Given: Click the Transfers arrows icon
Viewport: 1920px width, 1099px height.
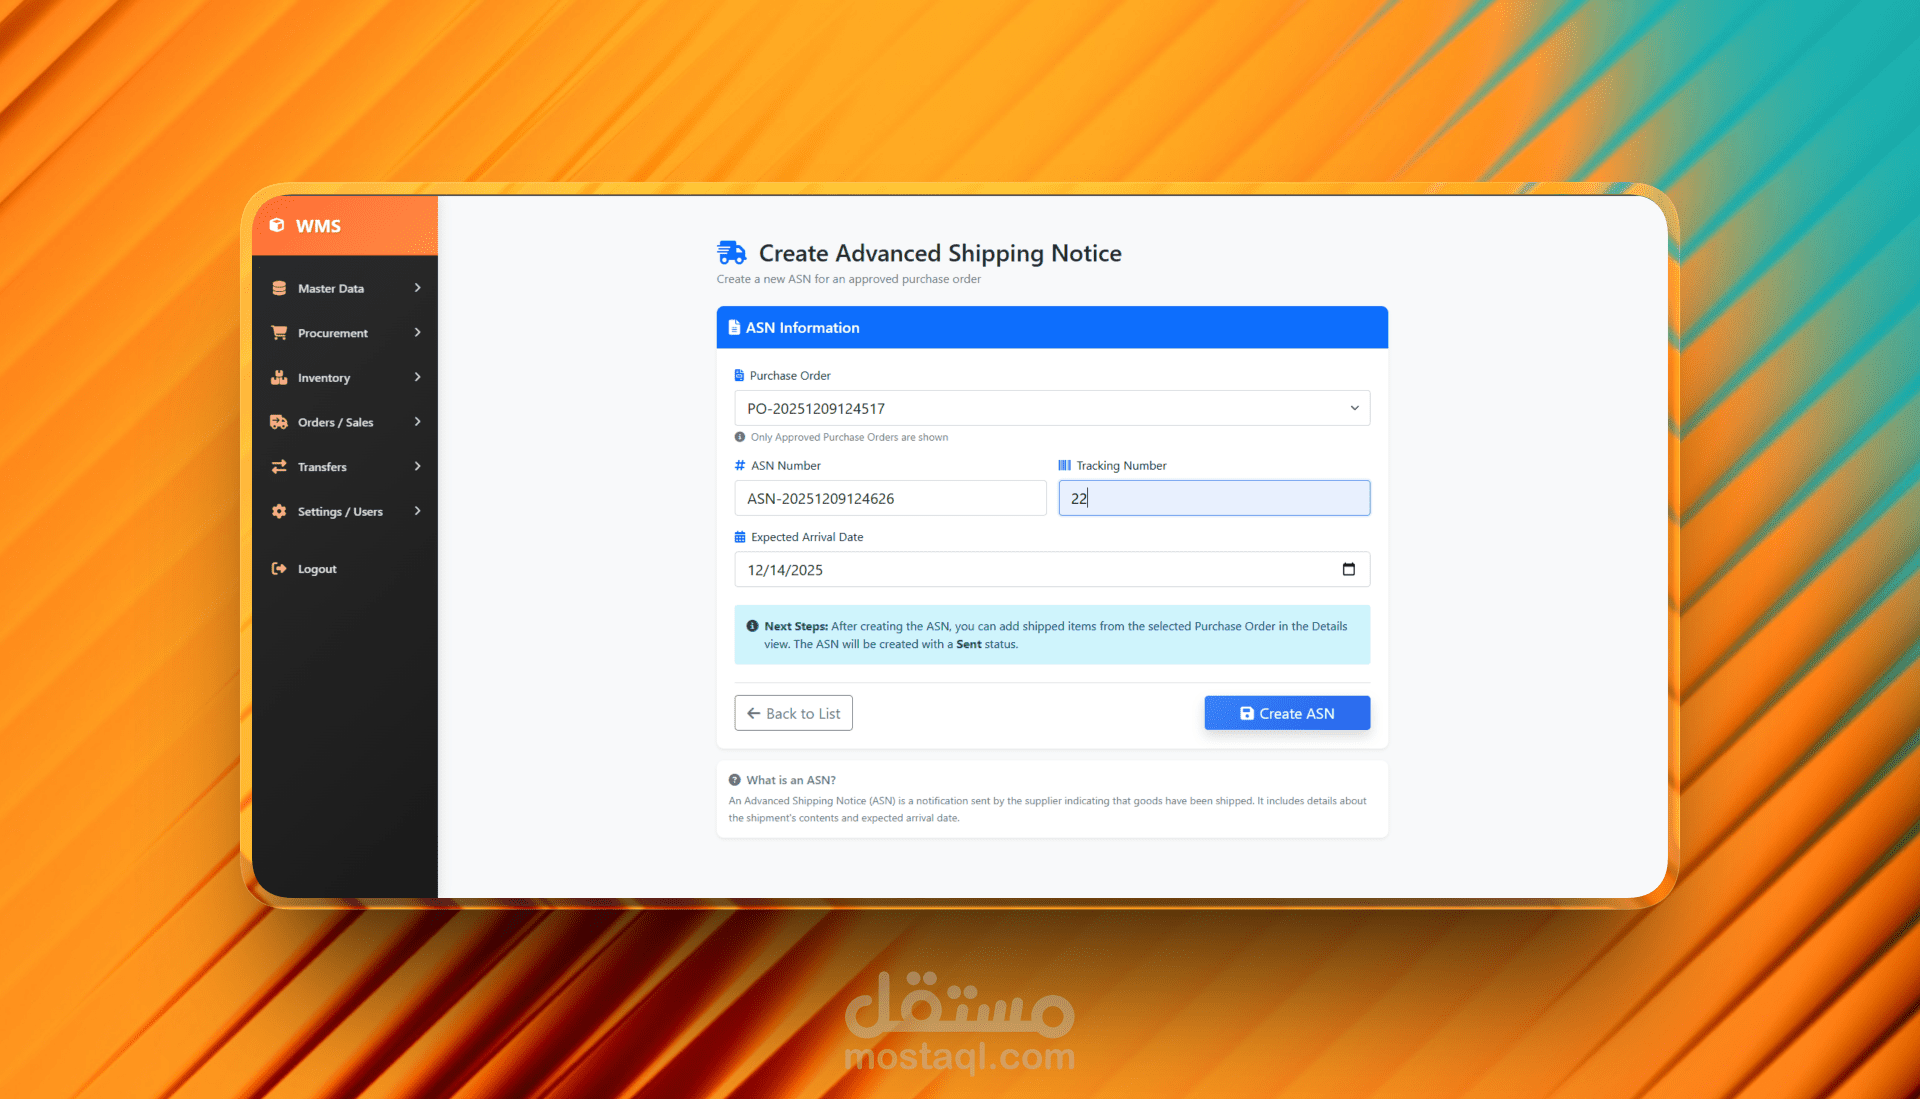Looking at the screenshot, I should [x=279, y=467].
